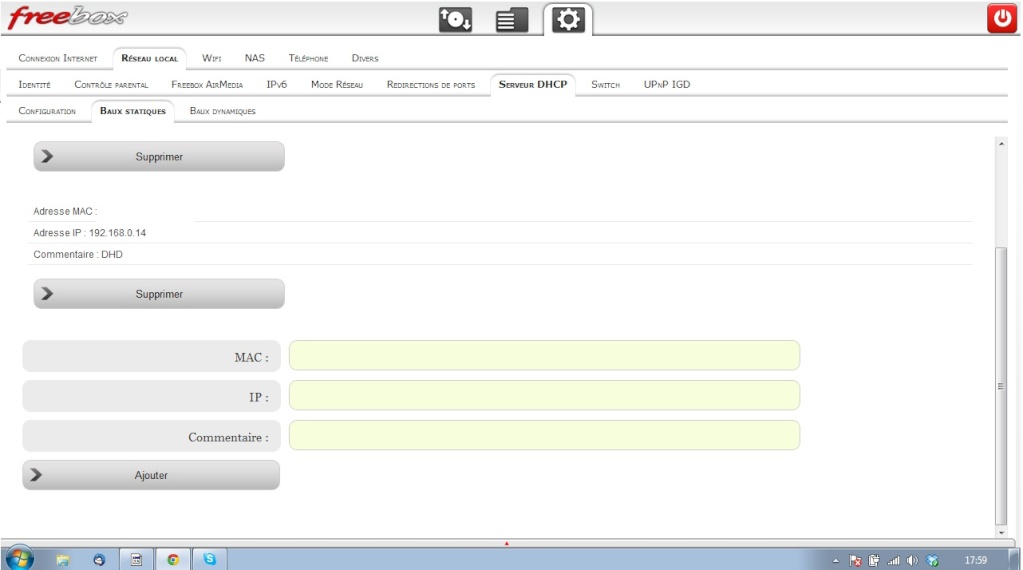The height and width of the screenshot is (570, 1023).
Task: Click the Adresse MAC label
Action: pyautogui.click(x=65, y=211)
